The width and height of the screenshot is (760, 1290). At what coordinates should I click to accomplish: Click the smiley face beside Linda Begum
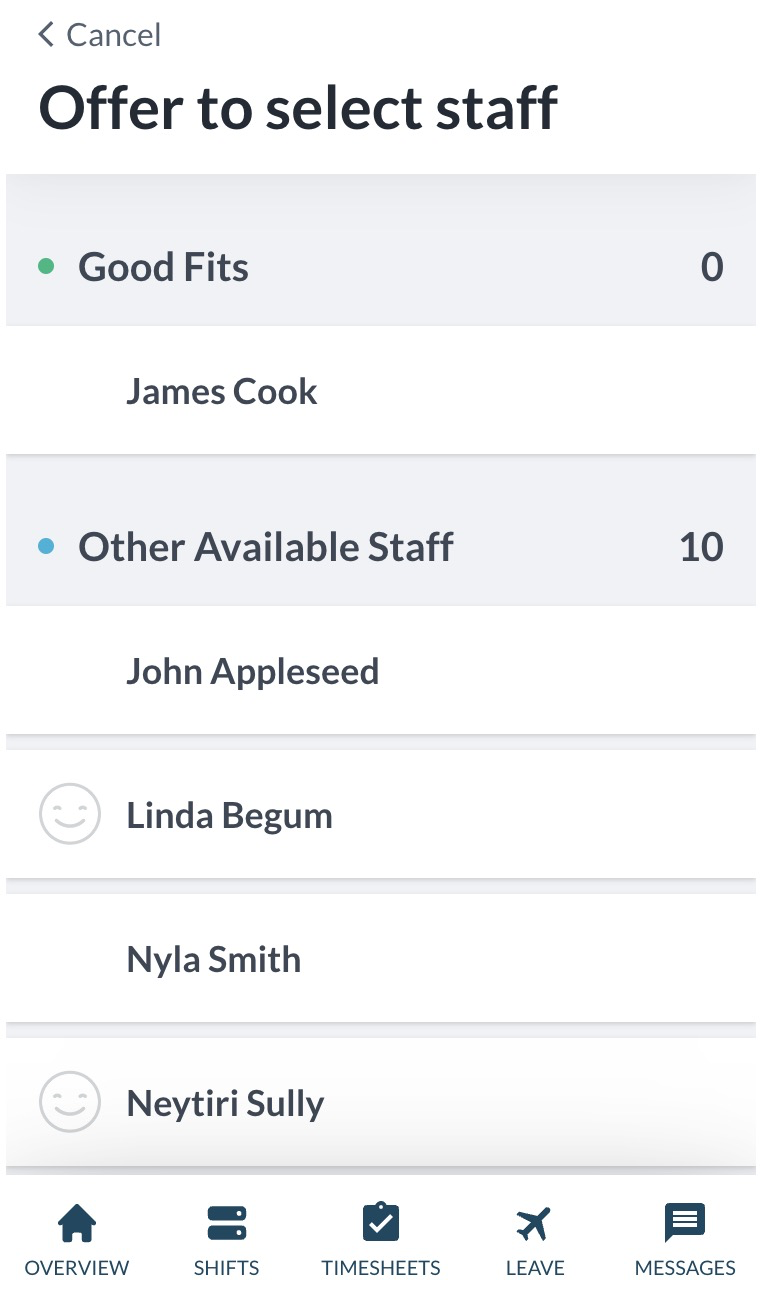[x=70, y=815]
